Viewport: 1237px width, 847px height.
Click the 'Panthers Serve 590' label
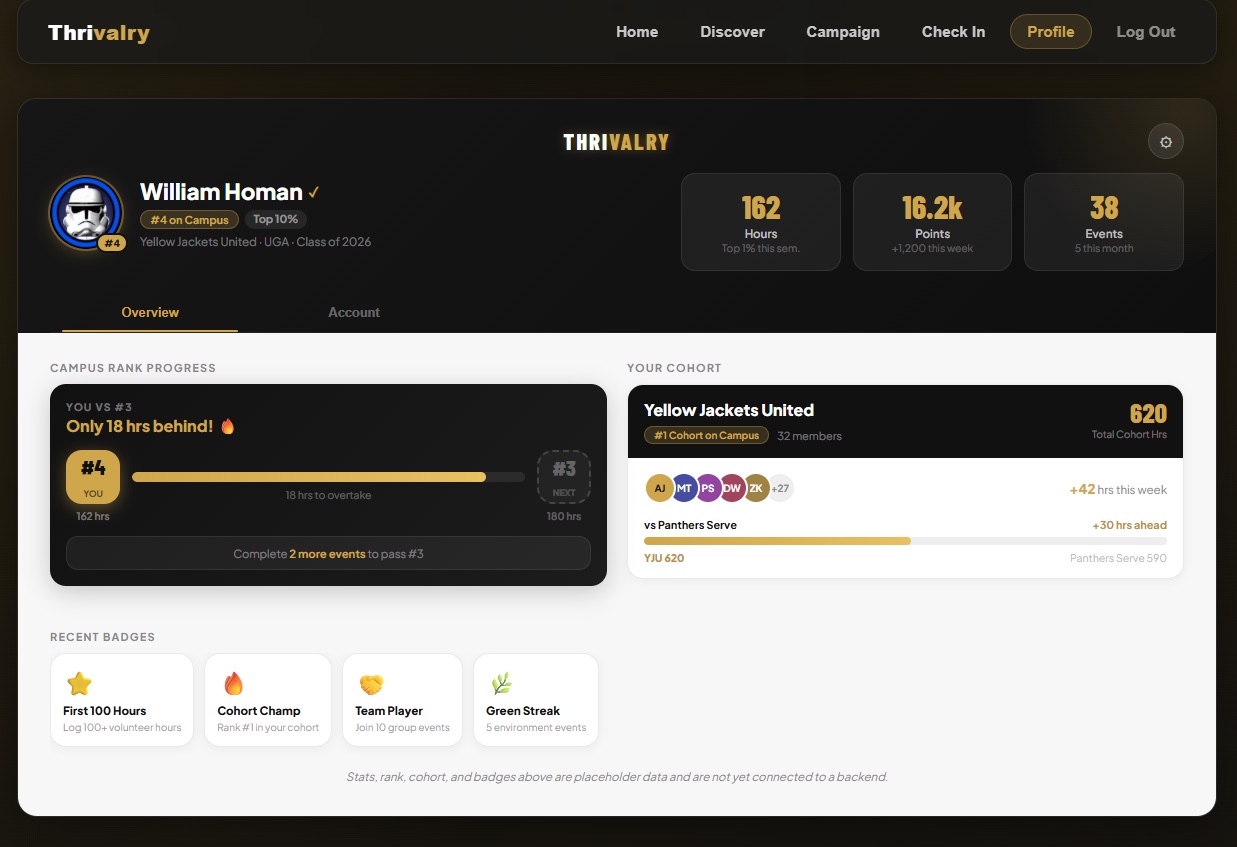(1118, 558)
